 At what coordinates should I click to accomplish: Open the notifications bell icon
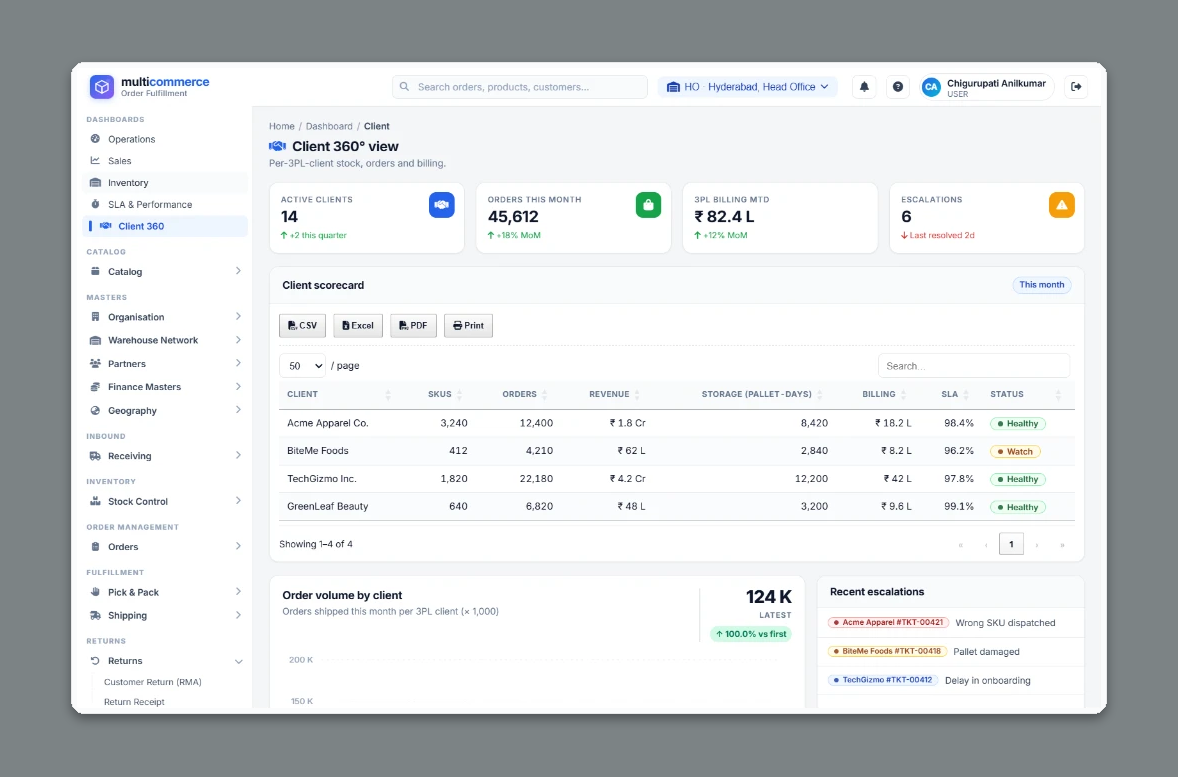[x=864, y=86]
